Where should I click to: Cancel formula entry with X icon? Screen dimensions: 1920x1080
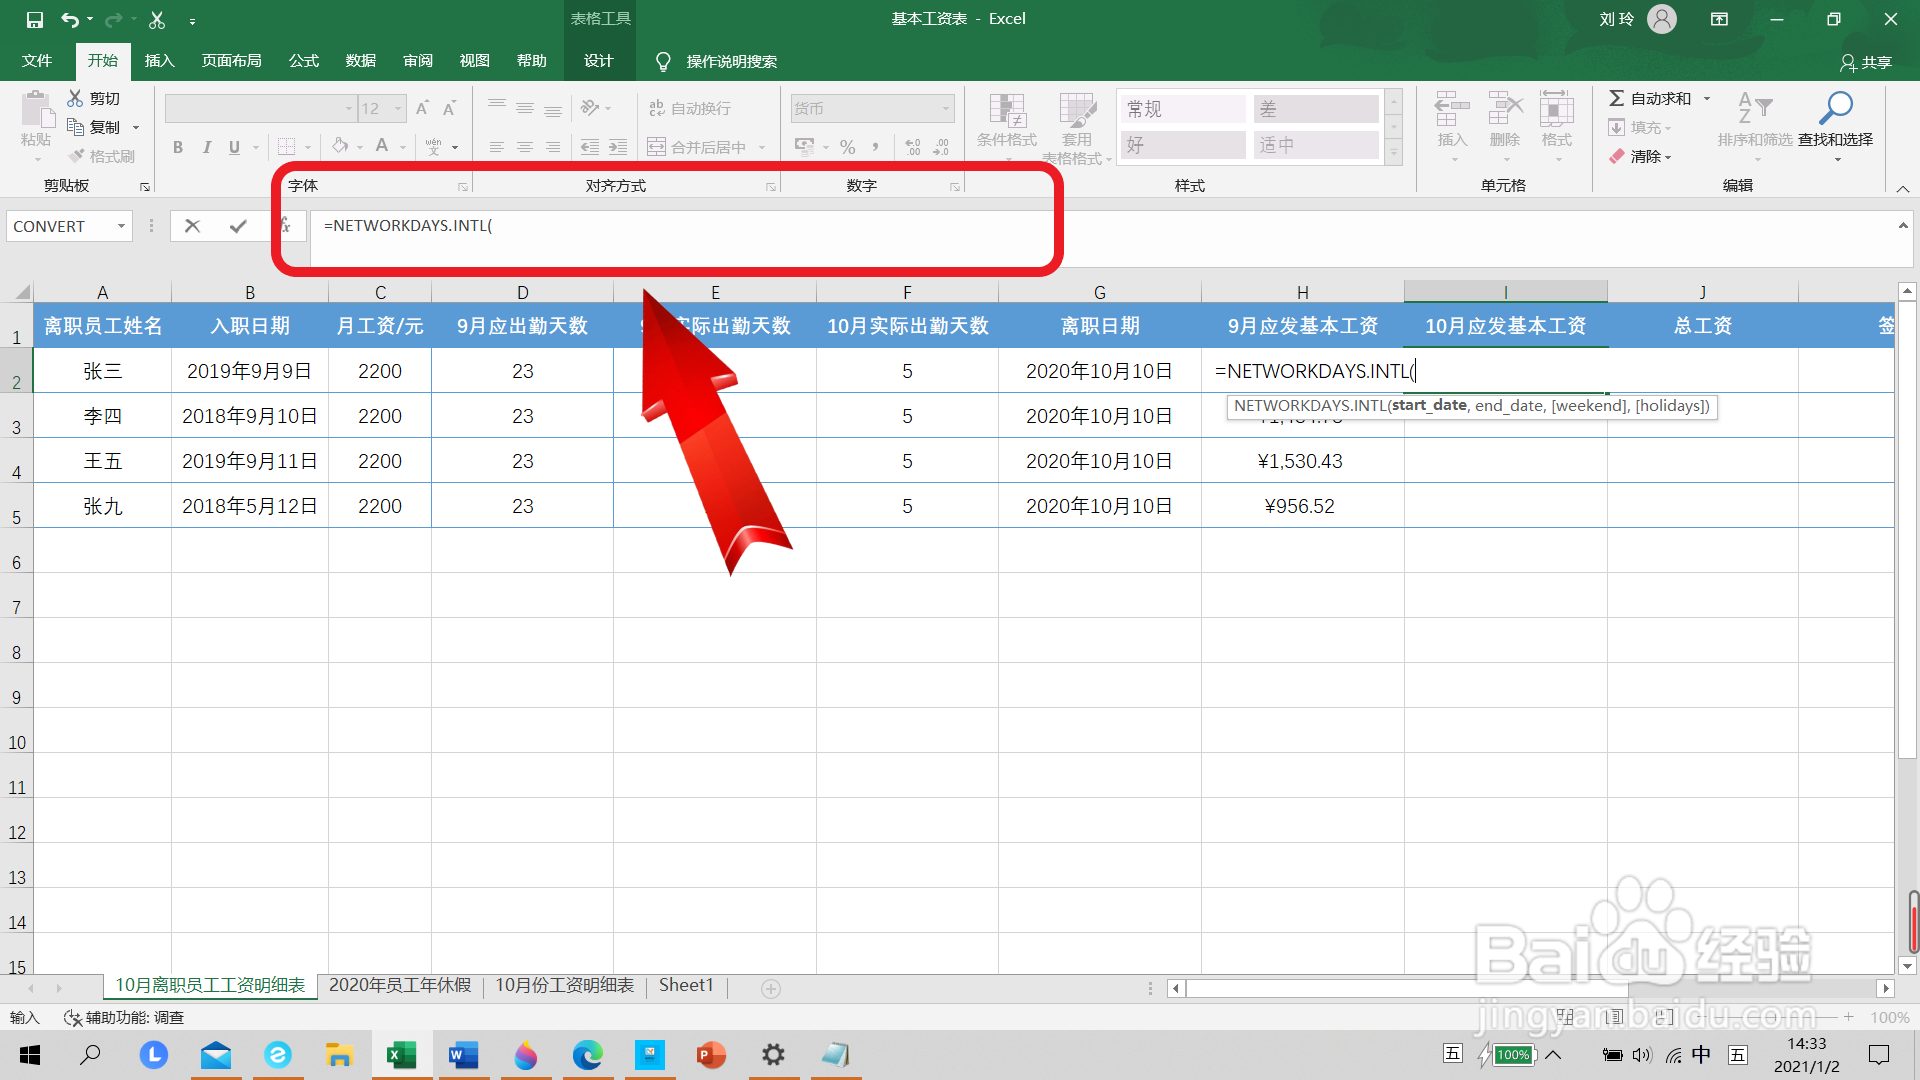(x=192, y=226)
